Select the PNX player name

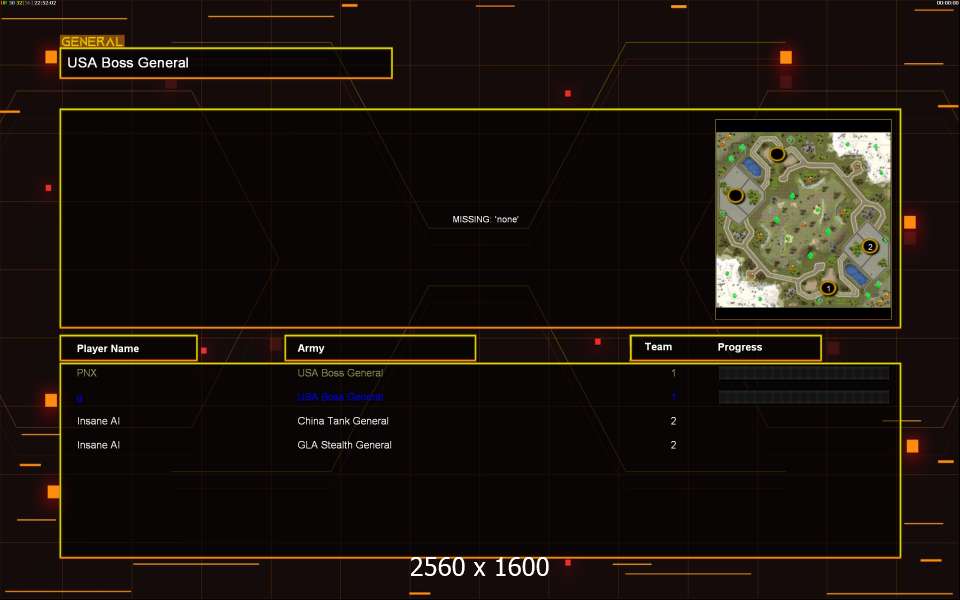pyautogui.click(x=87, y=373)
